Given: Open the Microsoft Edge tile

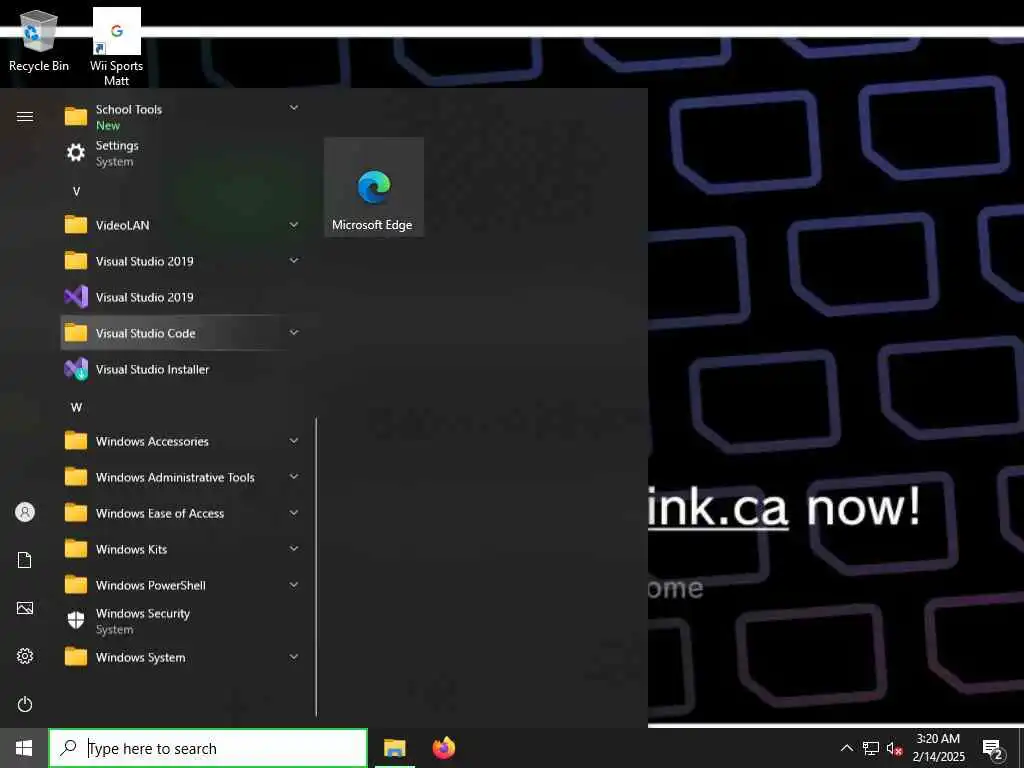Looking at the screenshot, I should [x=374, y=187].
